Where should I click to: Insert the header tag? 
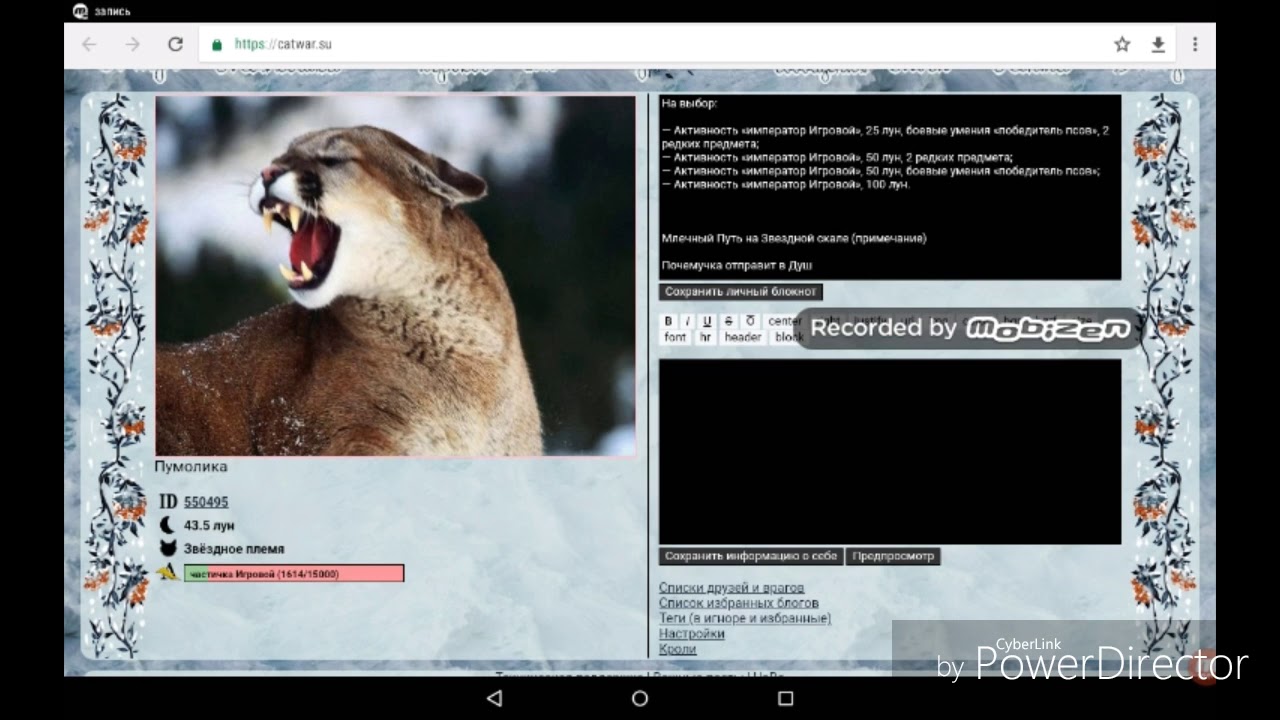743,337
